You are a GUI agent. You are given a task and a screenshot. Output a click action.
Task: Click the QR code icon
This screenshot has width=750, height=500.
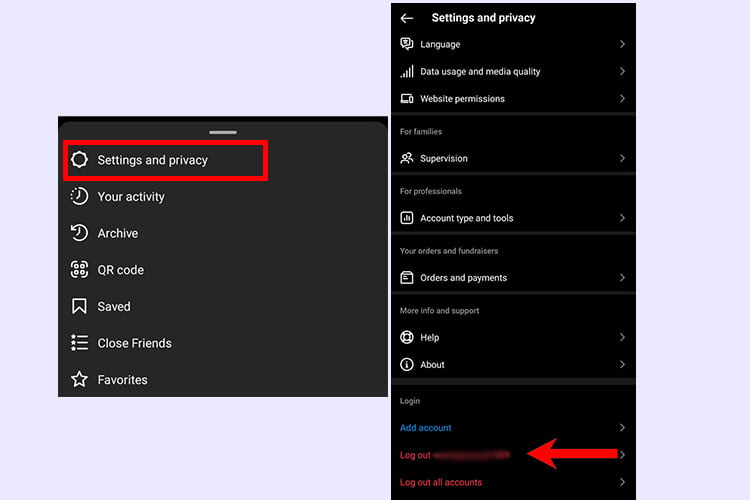click(80, 270)
